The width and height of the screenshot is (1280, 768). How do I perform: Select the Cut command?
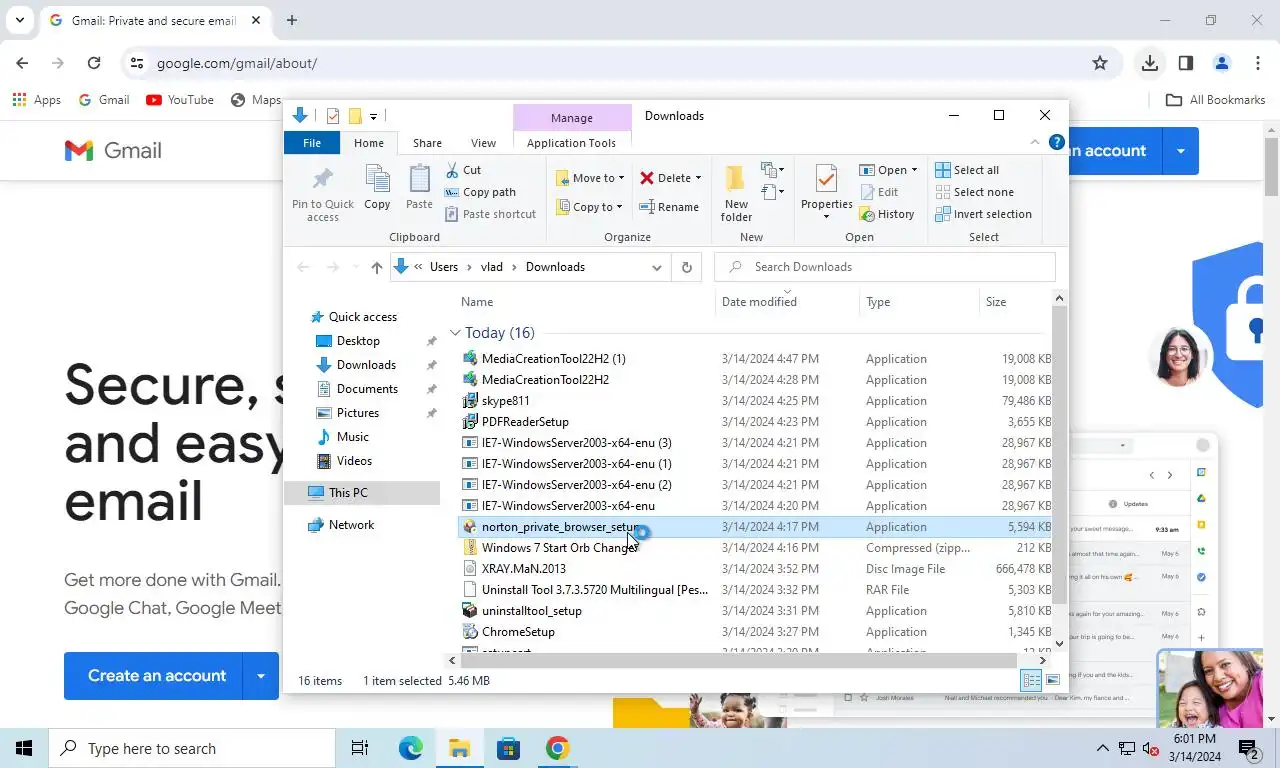463,170
